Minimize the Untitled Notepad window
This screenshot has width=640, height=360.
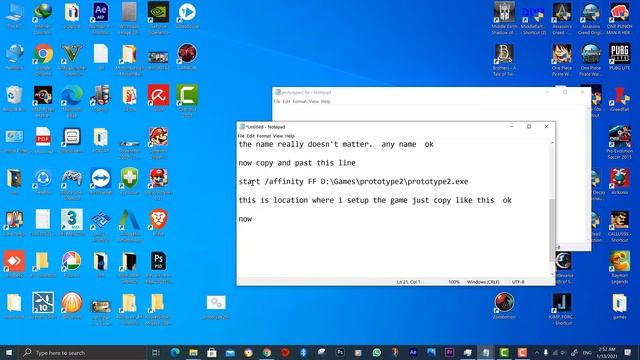pos(511,127)
